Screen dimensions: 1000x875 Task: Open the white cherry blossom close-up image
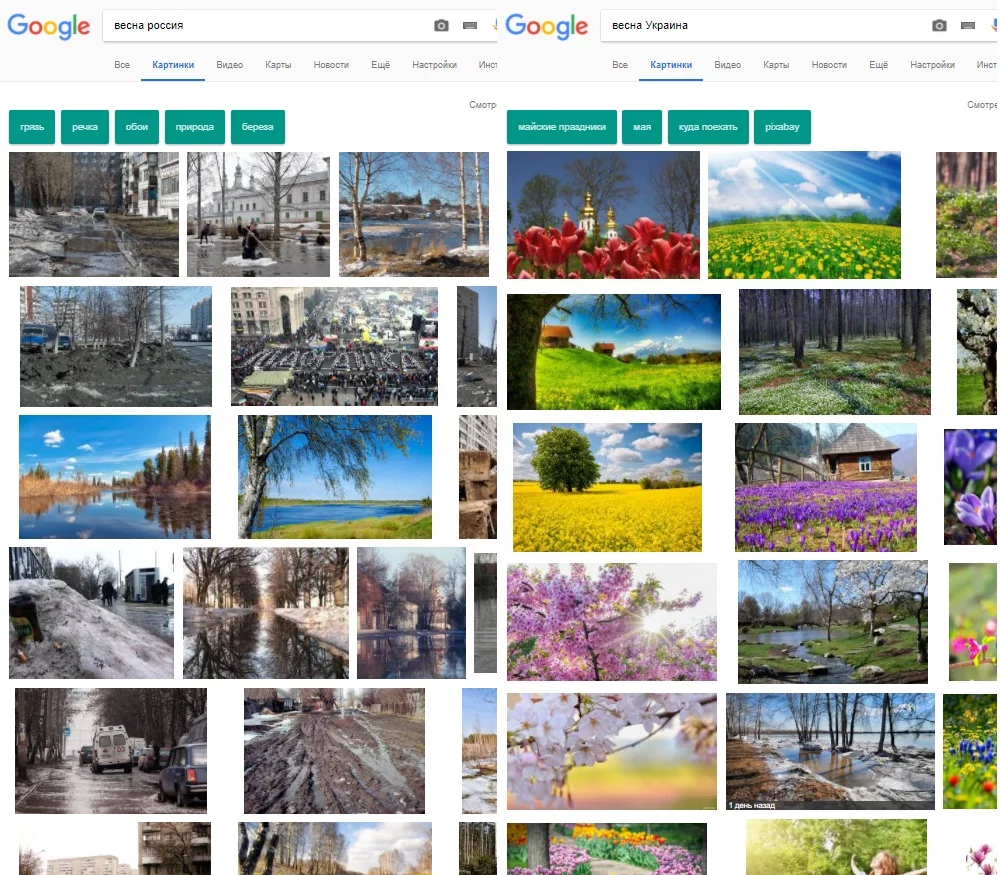[x=612, y=752]
